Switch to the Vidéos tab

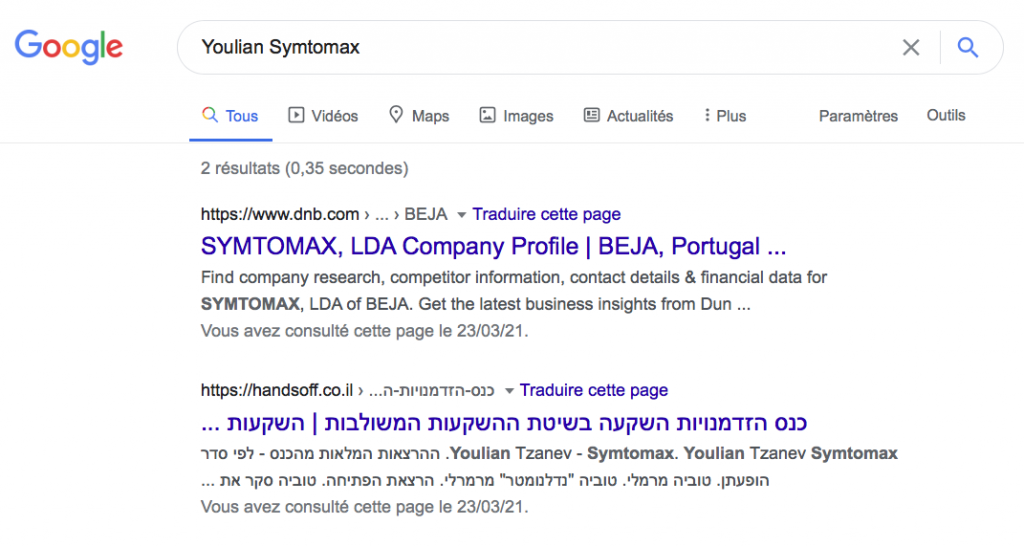323,116
